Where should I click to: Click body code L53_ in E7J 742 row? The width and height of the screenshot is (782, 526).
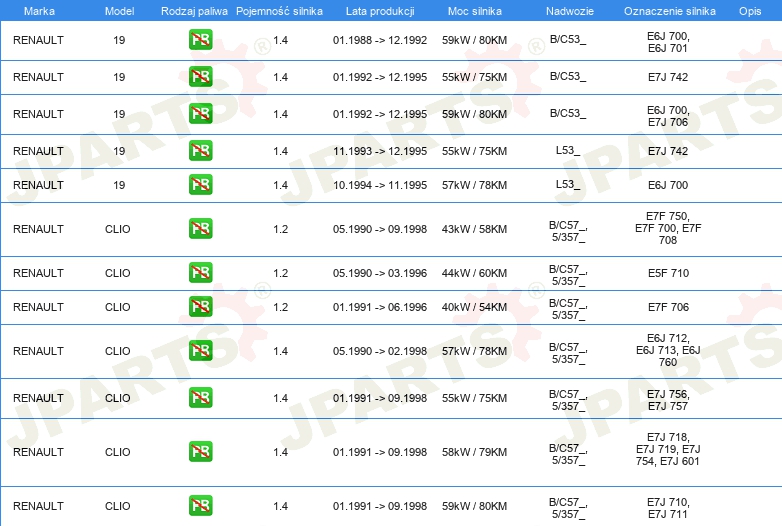568,150
